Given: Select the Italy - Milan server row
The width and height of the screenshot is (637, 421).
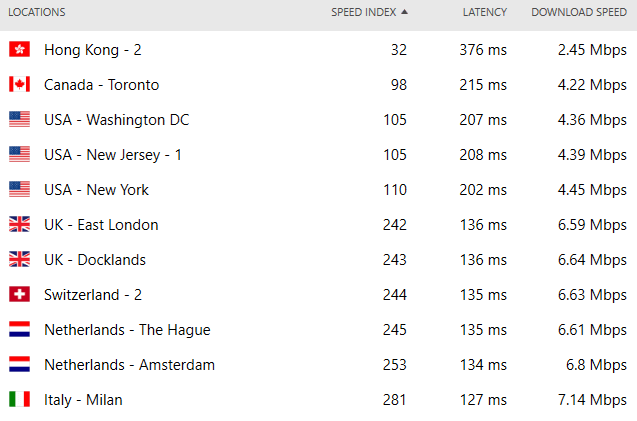Looking at the screenshot, I should (x=318, y=399).
